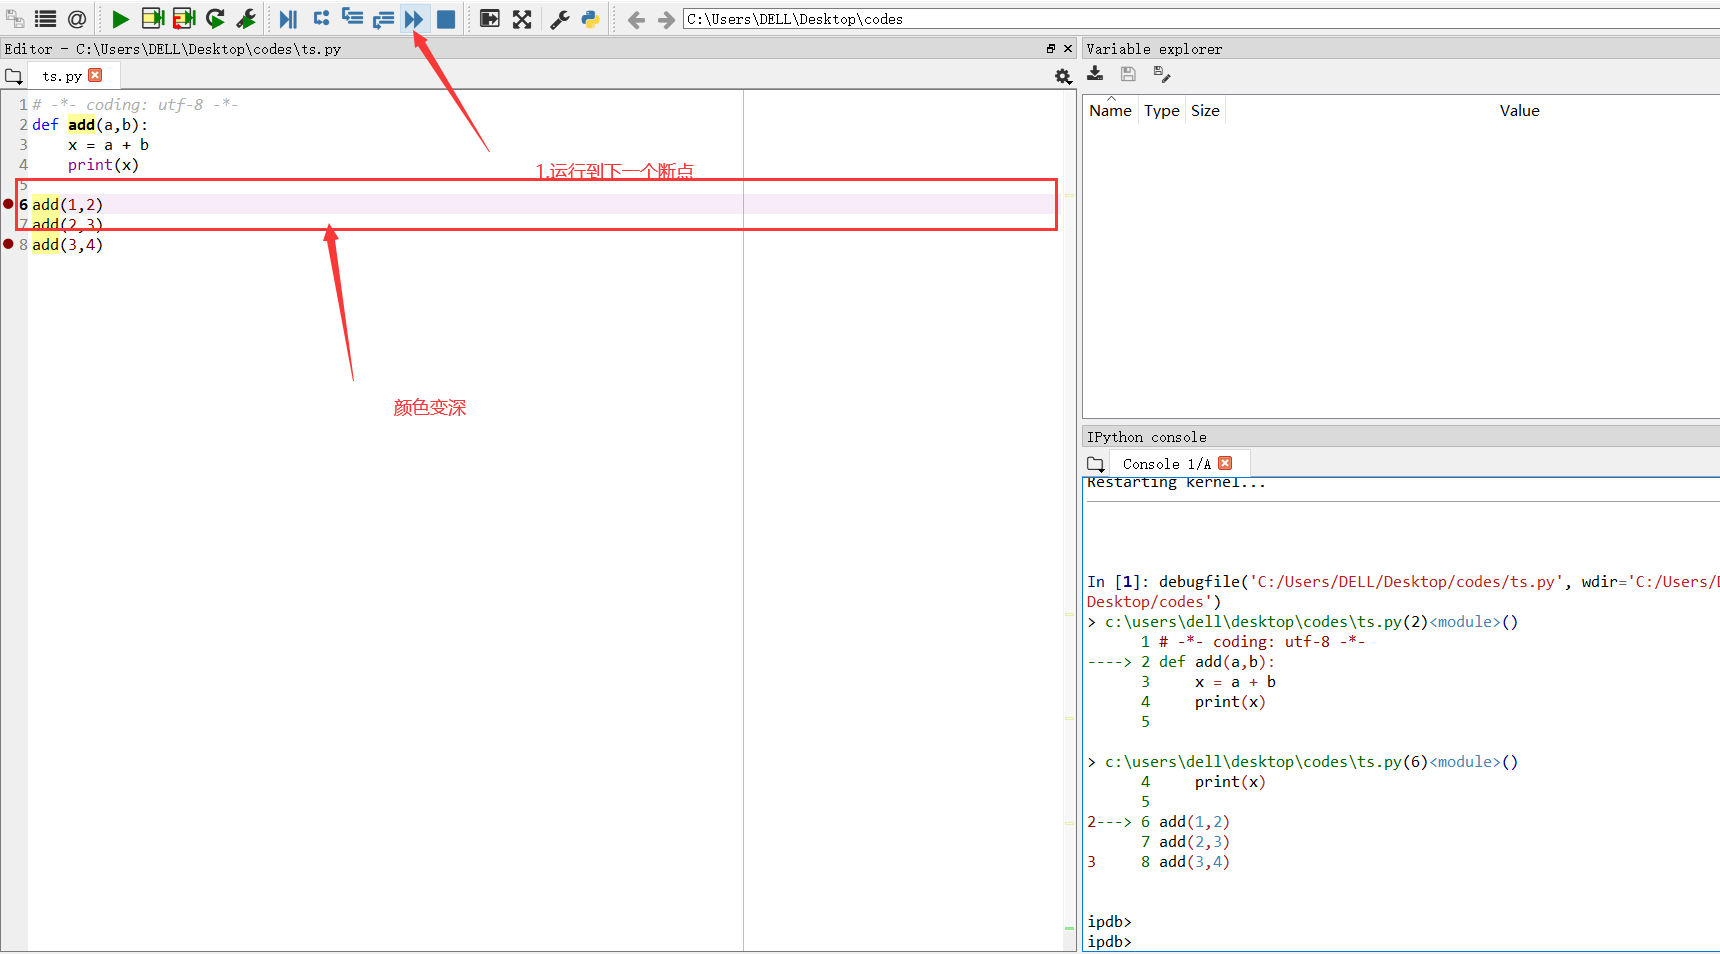Viewport: 1720px width, 954px height.
Task: Start debugging with the debug file icon
Action: click(288, 19)
